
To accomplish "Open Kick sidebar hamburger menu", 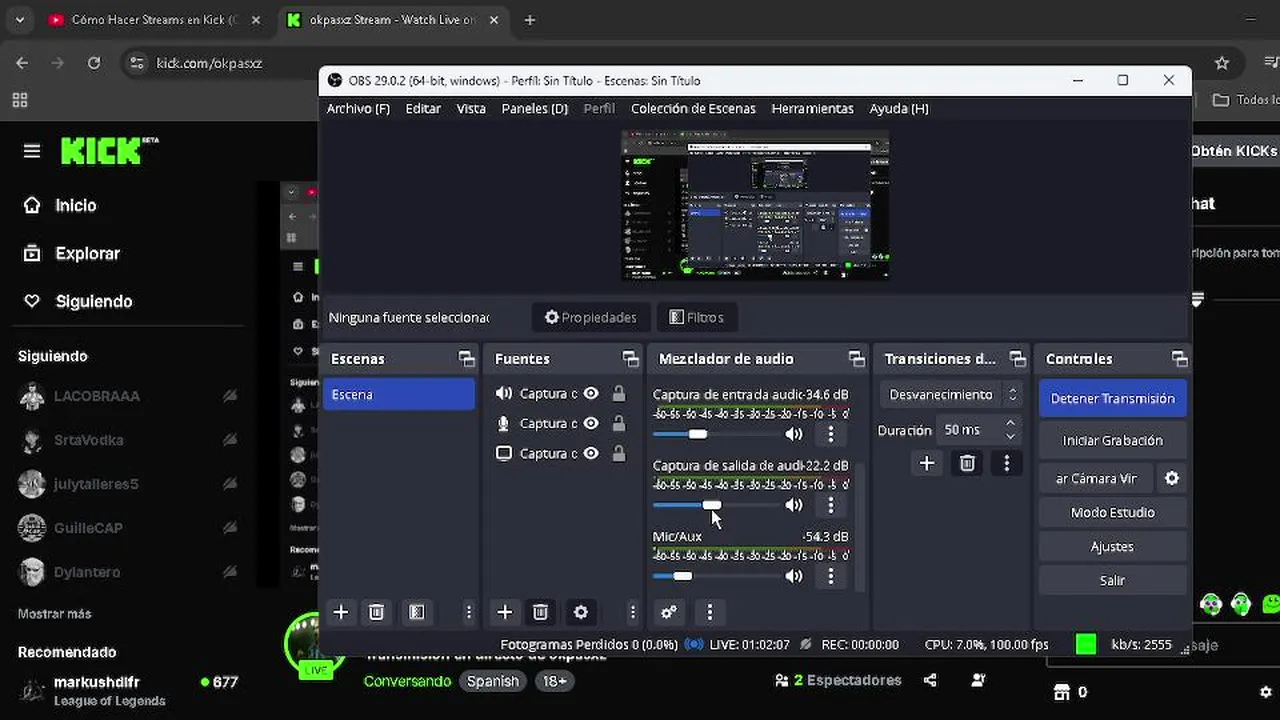I will point(32,151).
